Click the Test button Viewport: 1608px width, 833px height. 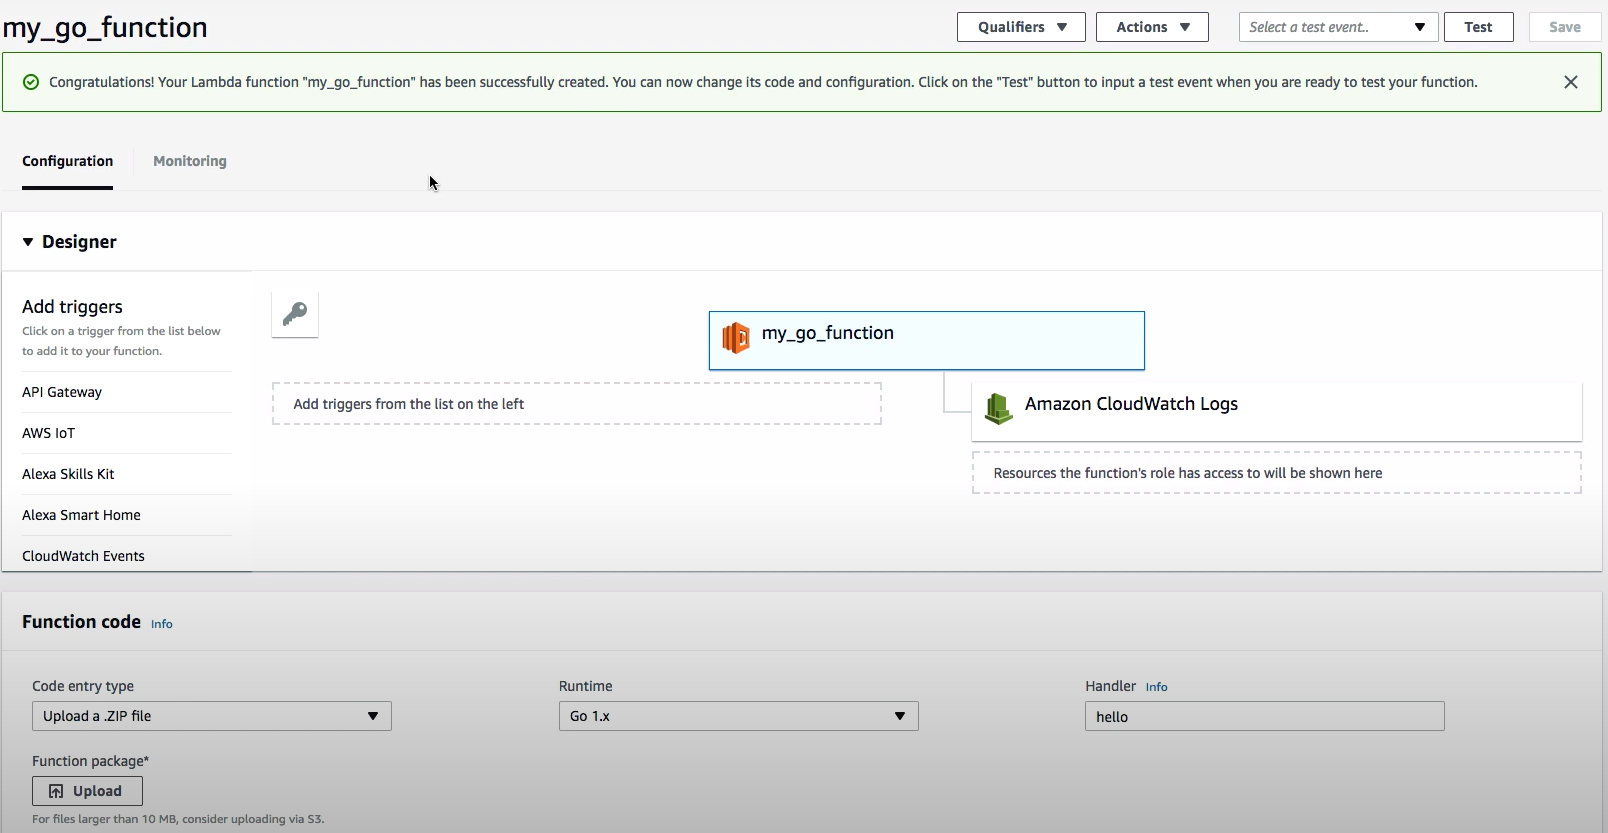1478,27
